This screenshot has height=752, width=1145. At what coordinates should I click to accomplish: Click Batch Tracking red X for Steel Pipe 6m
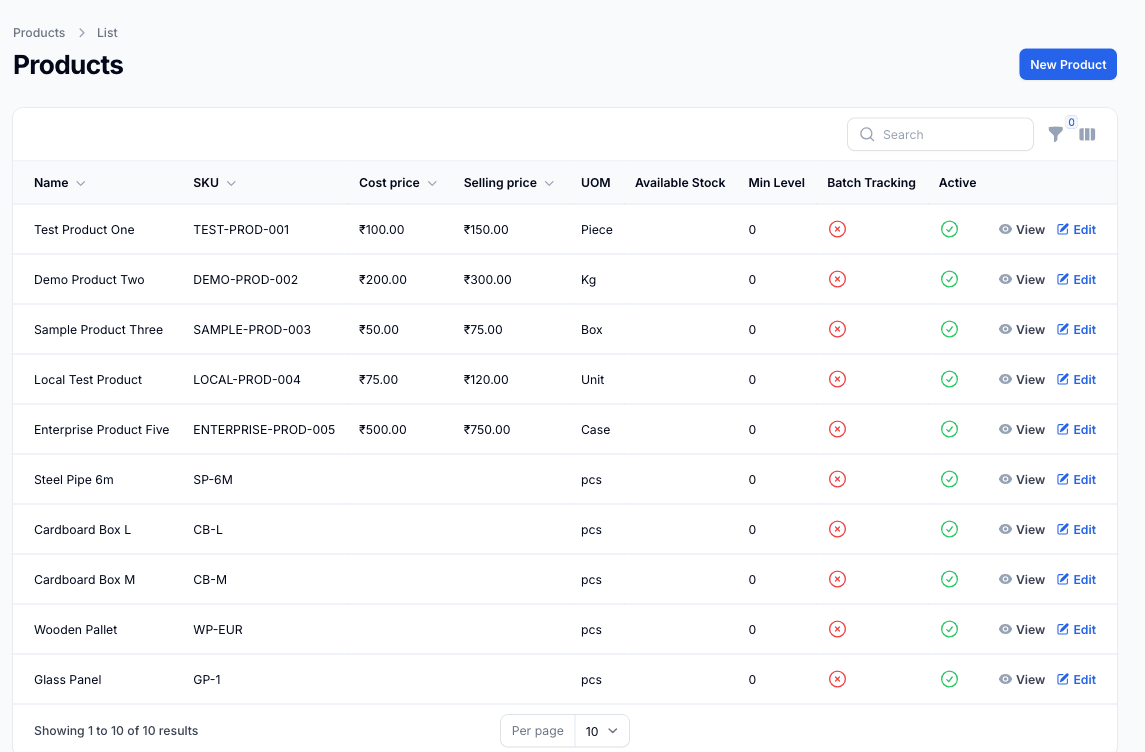coord(838,480)
